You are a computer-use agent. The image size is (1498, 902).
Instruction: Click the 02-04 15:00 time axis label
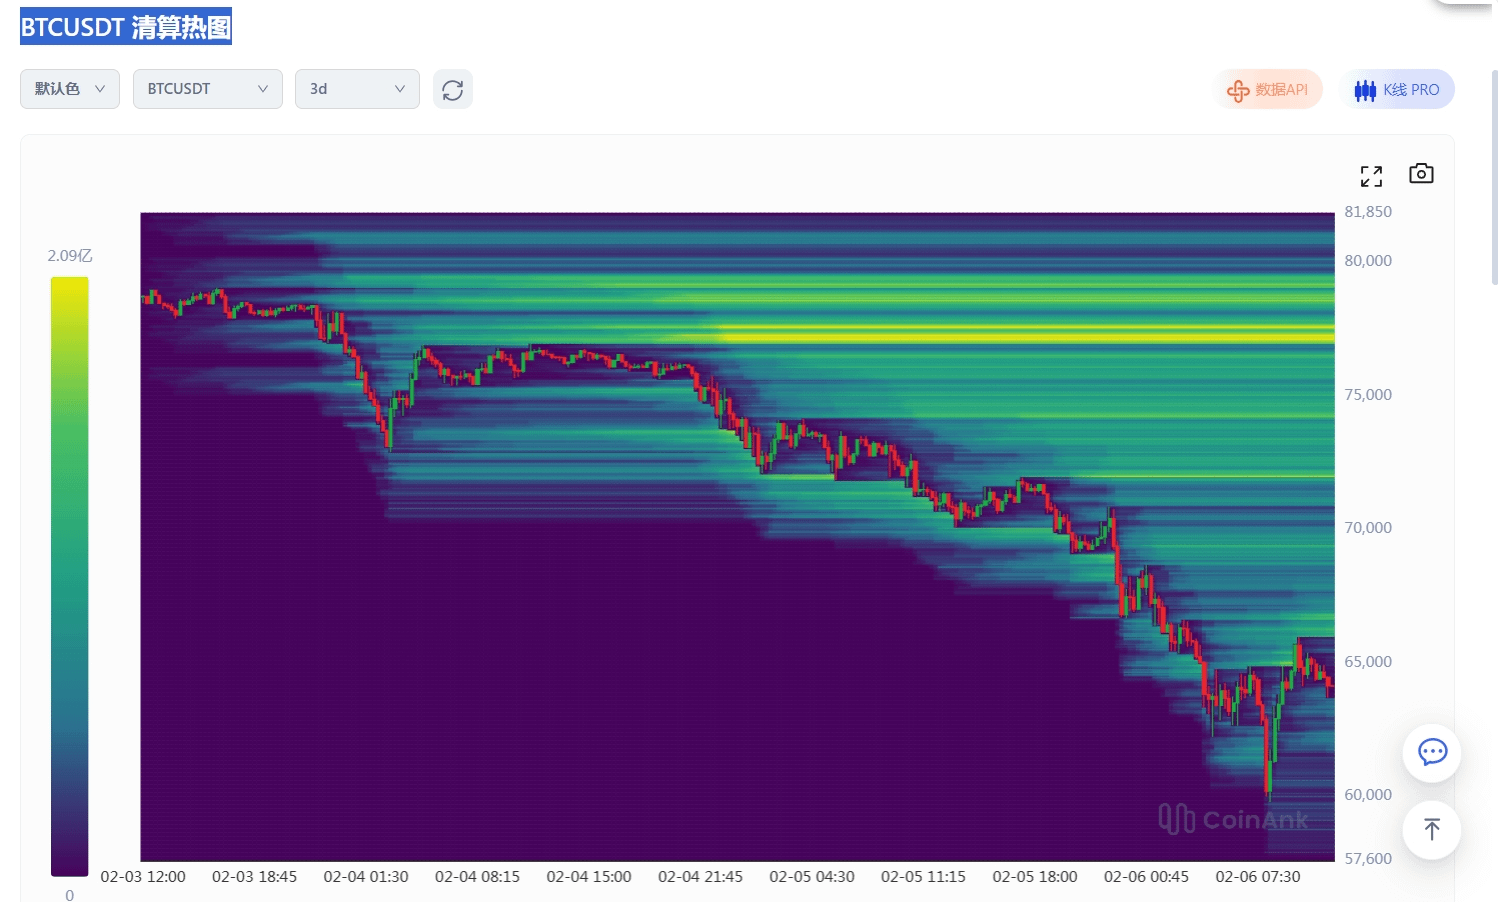point(588,877)
